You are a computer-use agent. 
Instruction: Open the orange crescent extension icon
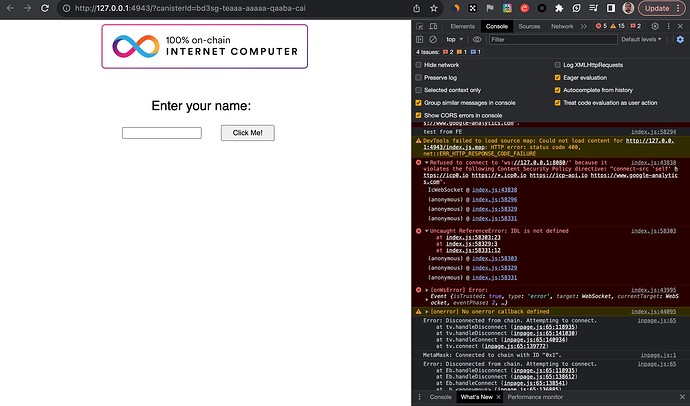[456, 8]
